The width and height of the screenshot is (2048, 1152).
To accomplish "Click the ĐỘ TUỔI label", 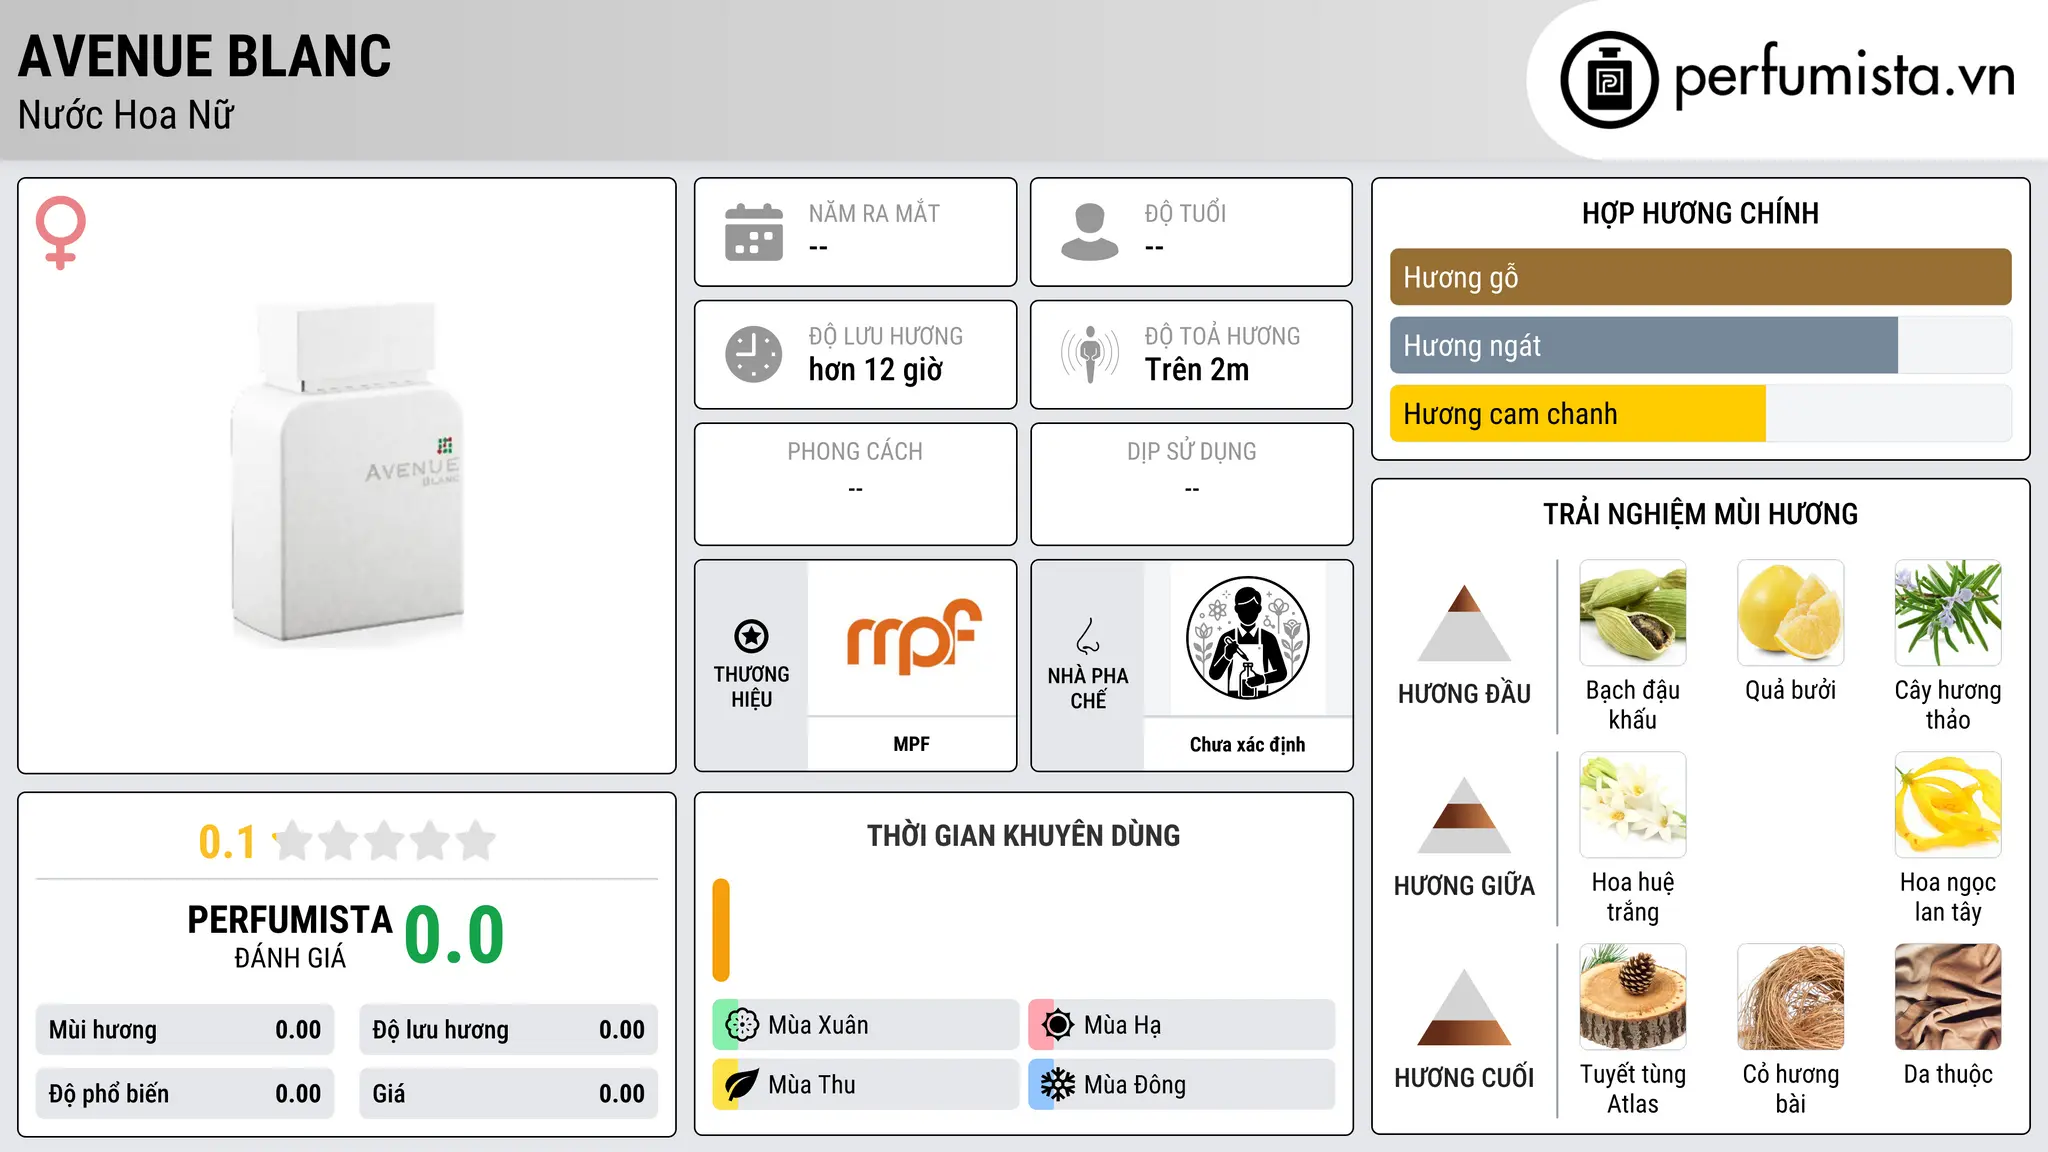I will tap(1185, 213).
